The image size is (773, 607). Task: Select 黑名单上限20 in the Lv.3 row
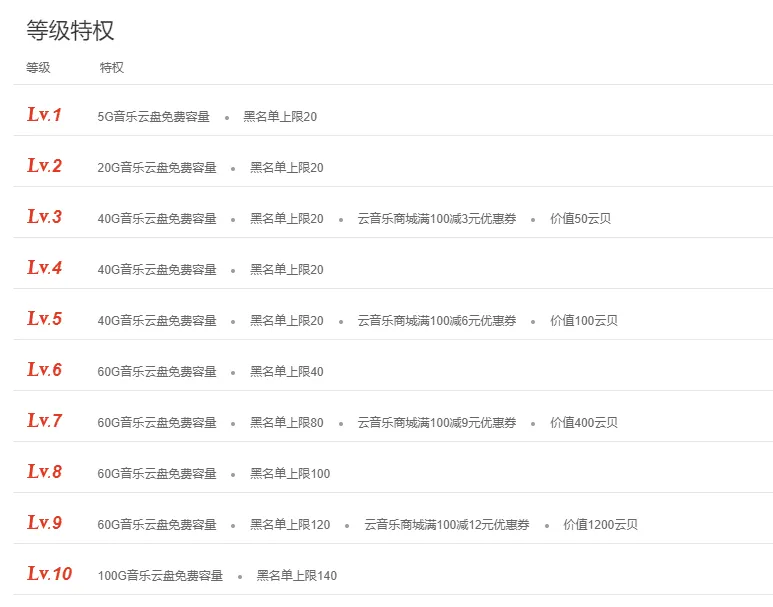point(286,219)
